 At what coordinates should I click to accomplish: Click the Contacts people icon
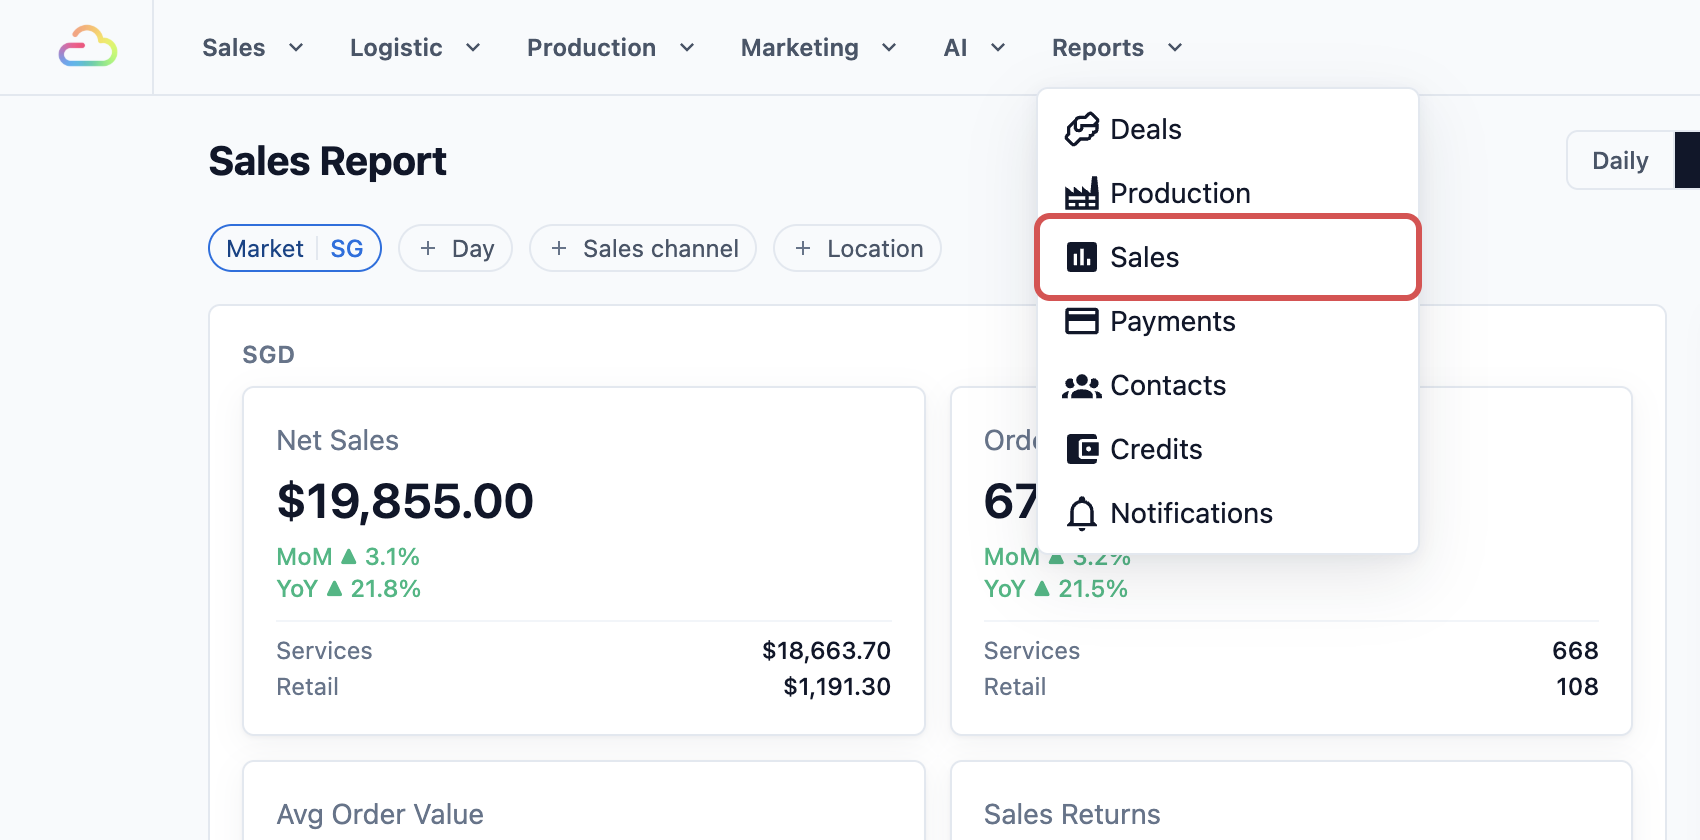1081,386
